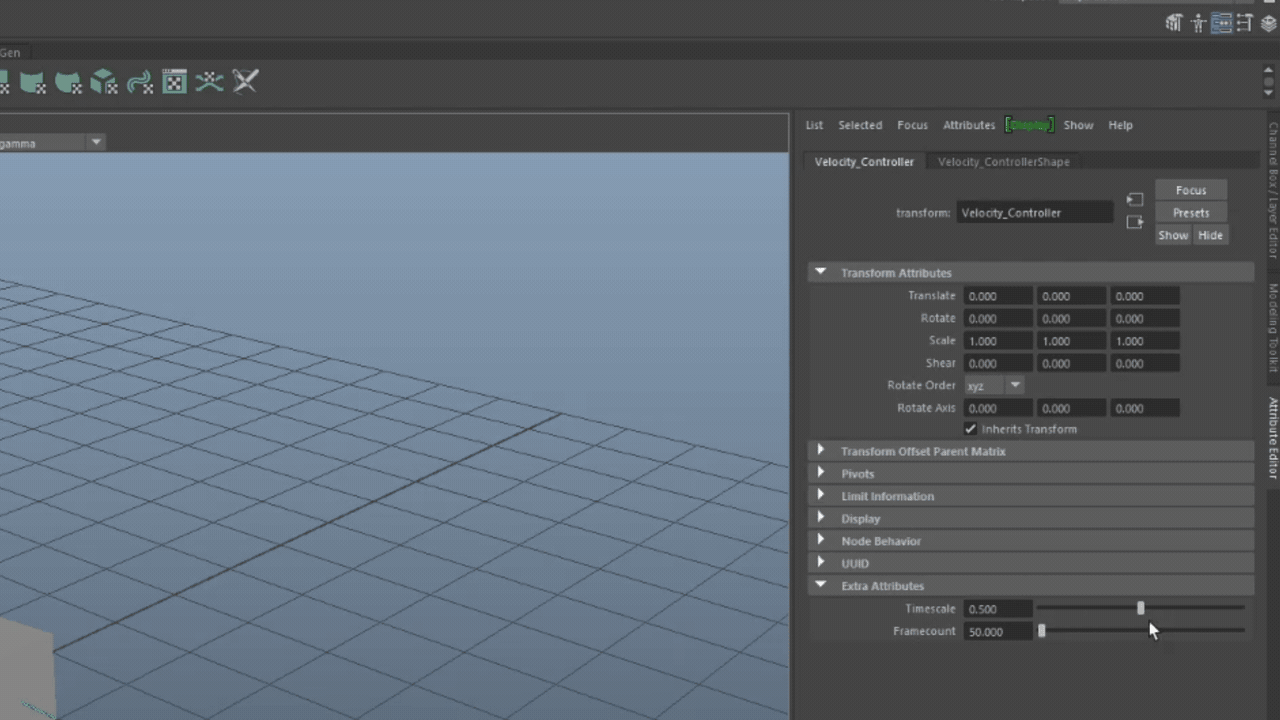
Task: Click the Rotate X value field
Action: point(998,318)
